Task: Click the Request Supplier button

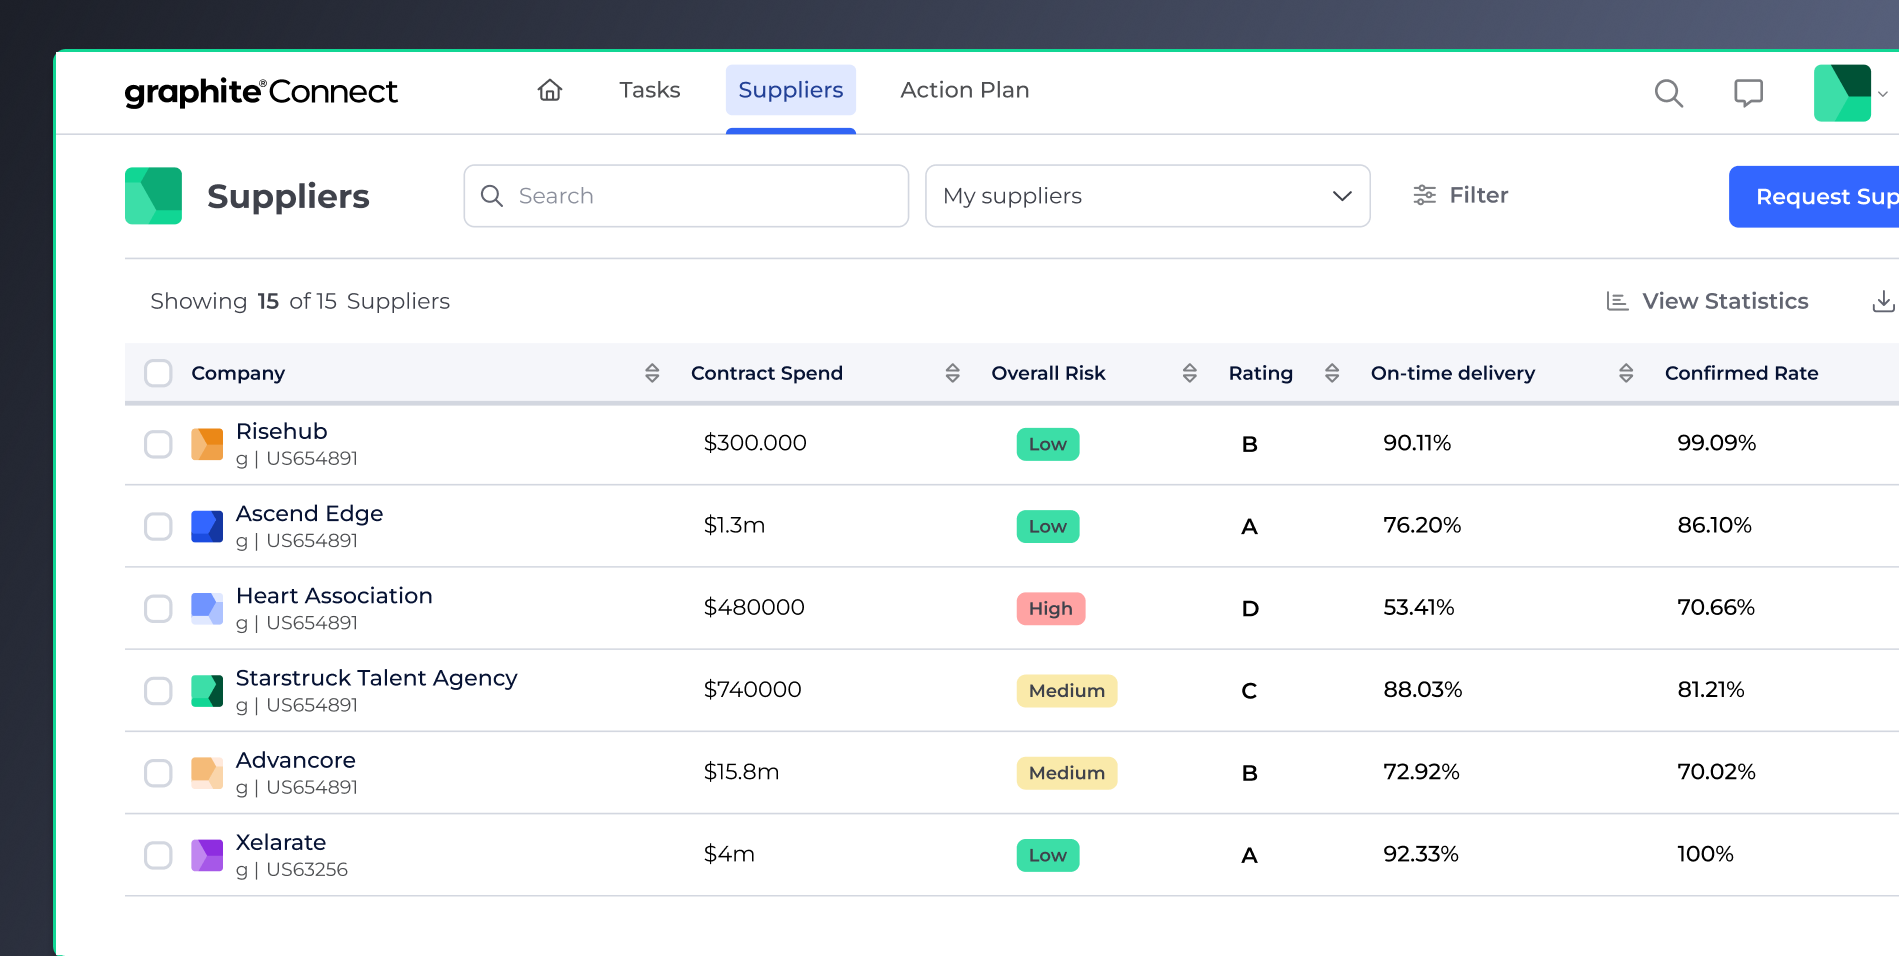Action: point(1815,196)
